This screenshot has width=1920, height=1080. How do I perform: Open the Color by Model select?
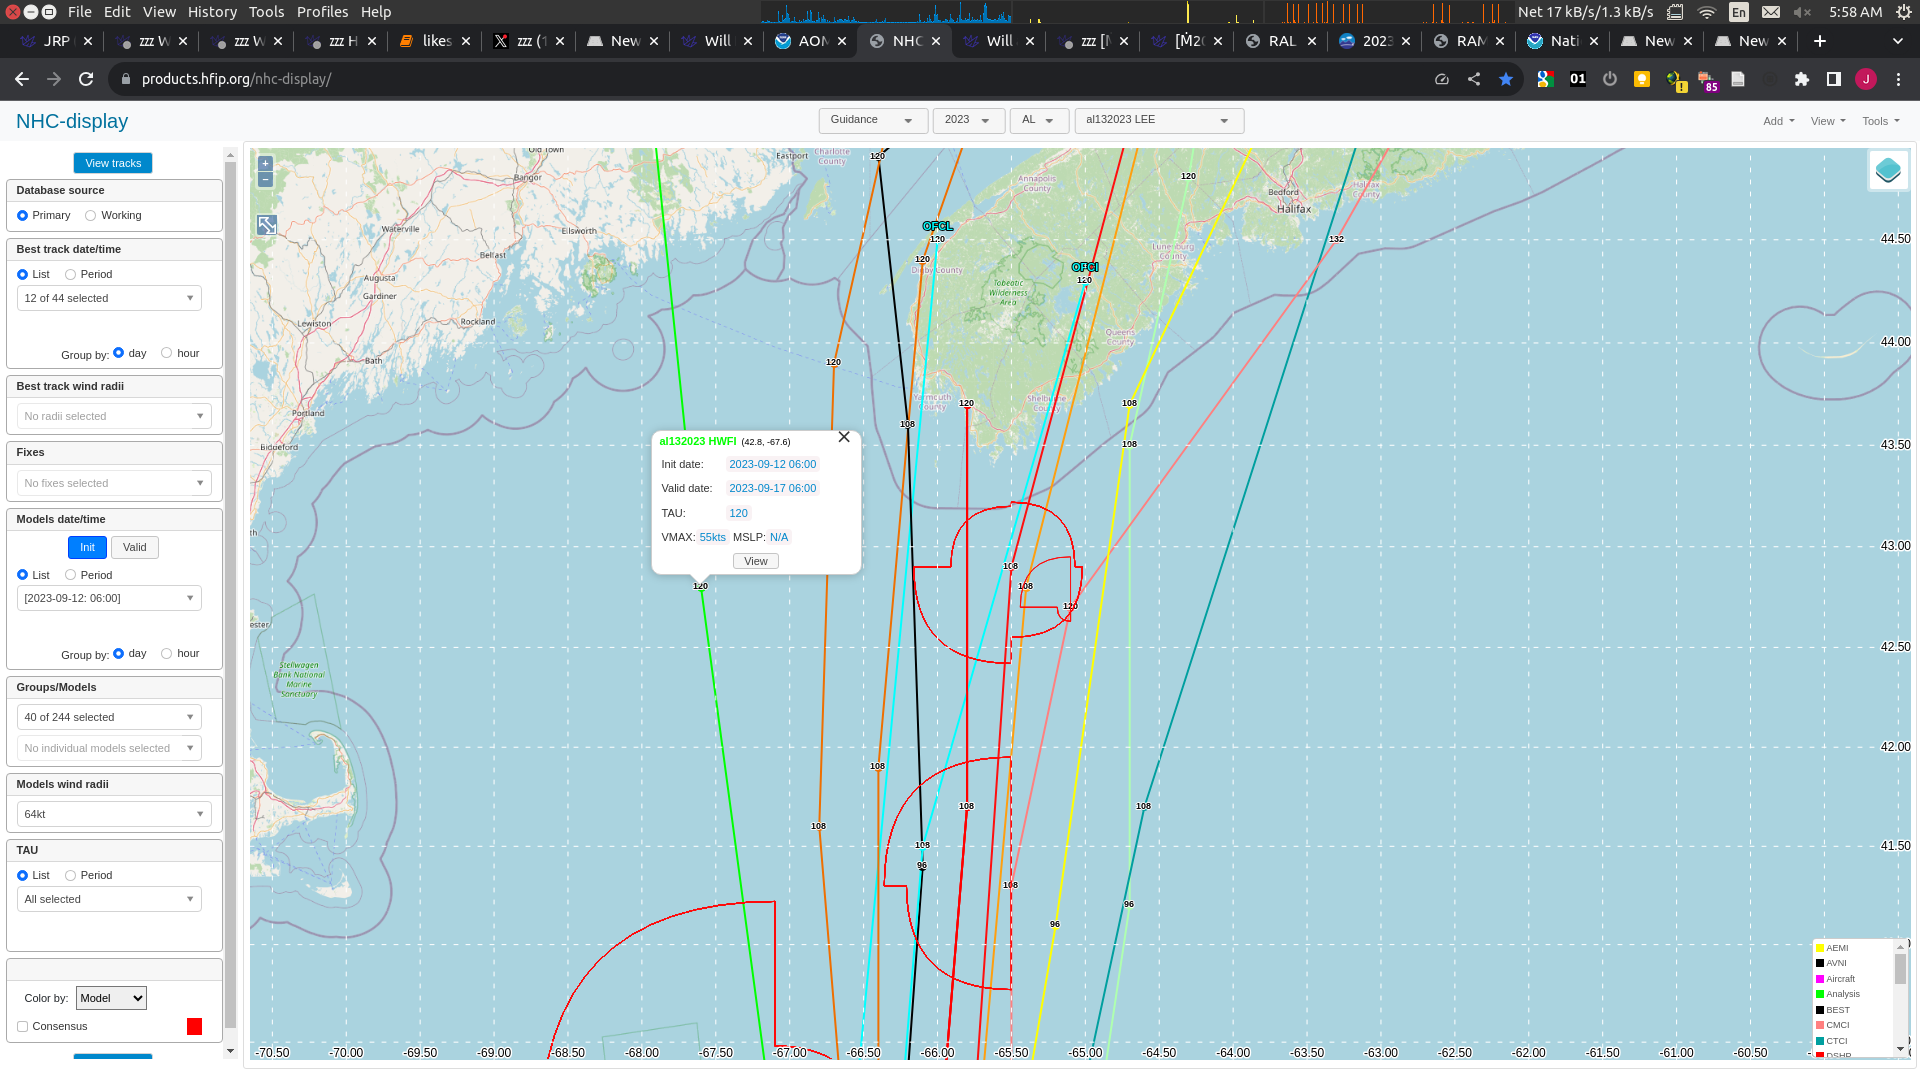click(x=111, y=998)
